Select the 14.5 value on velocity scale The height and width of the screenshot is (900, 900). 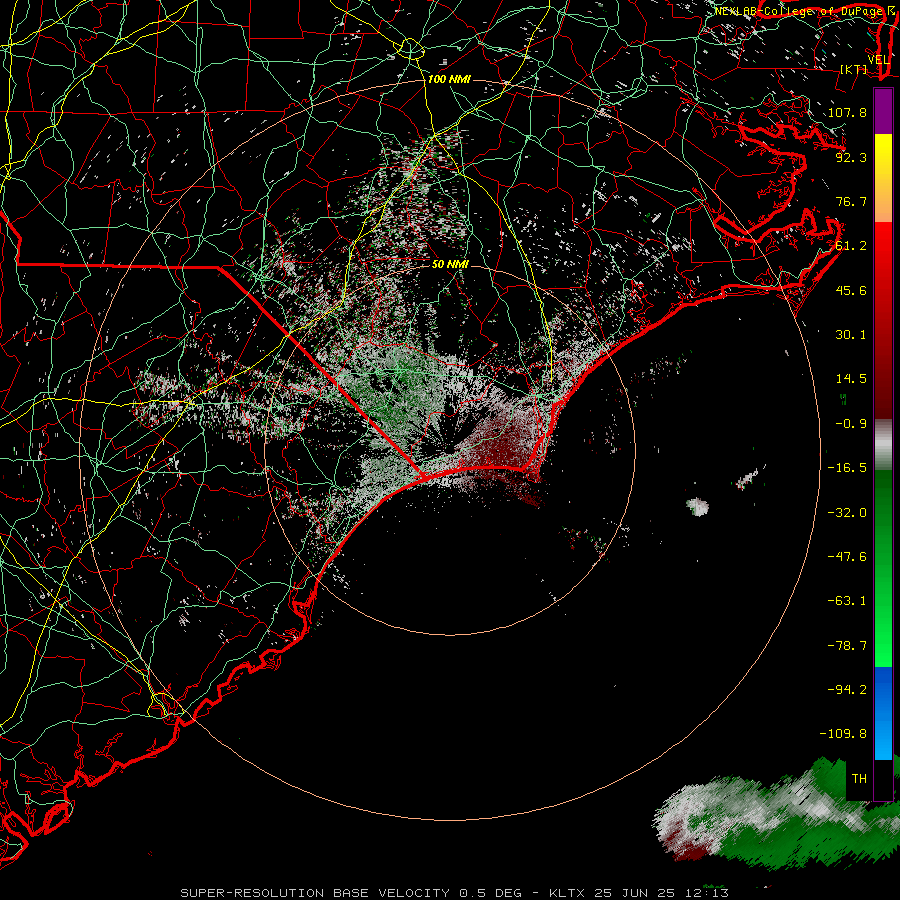(x=851, y=379)
